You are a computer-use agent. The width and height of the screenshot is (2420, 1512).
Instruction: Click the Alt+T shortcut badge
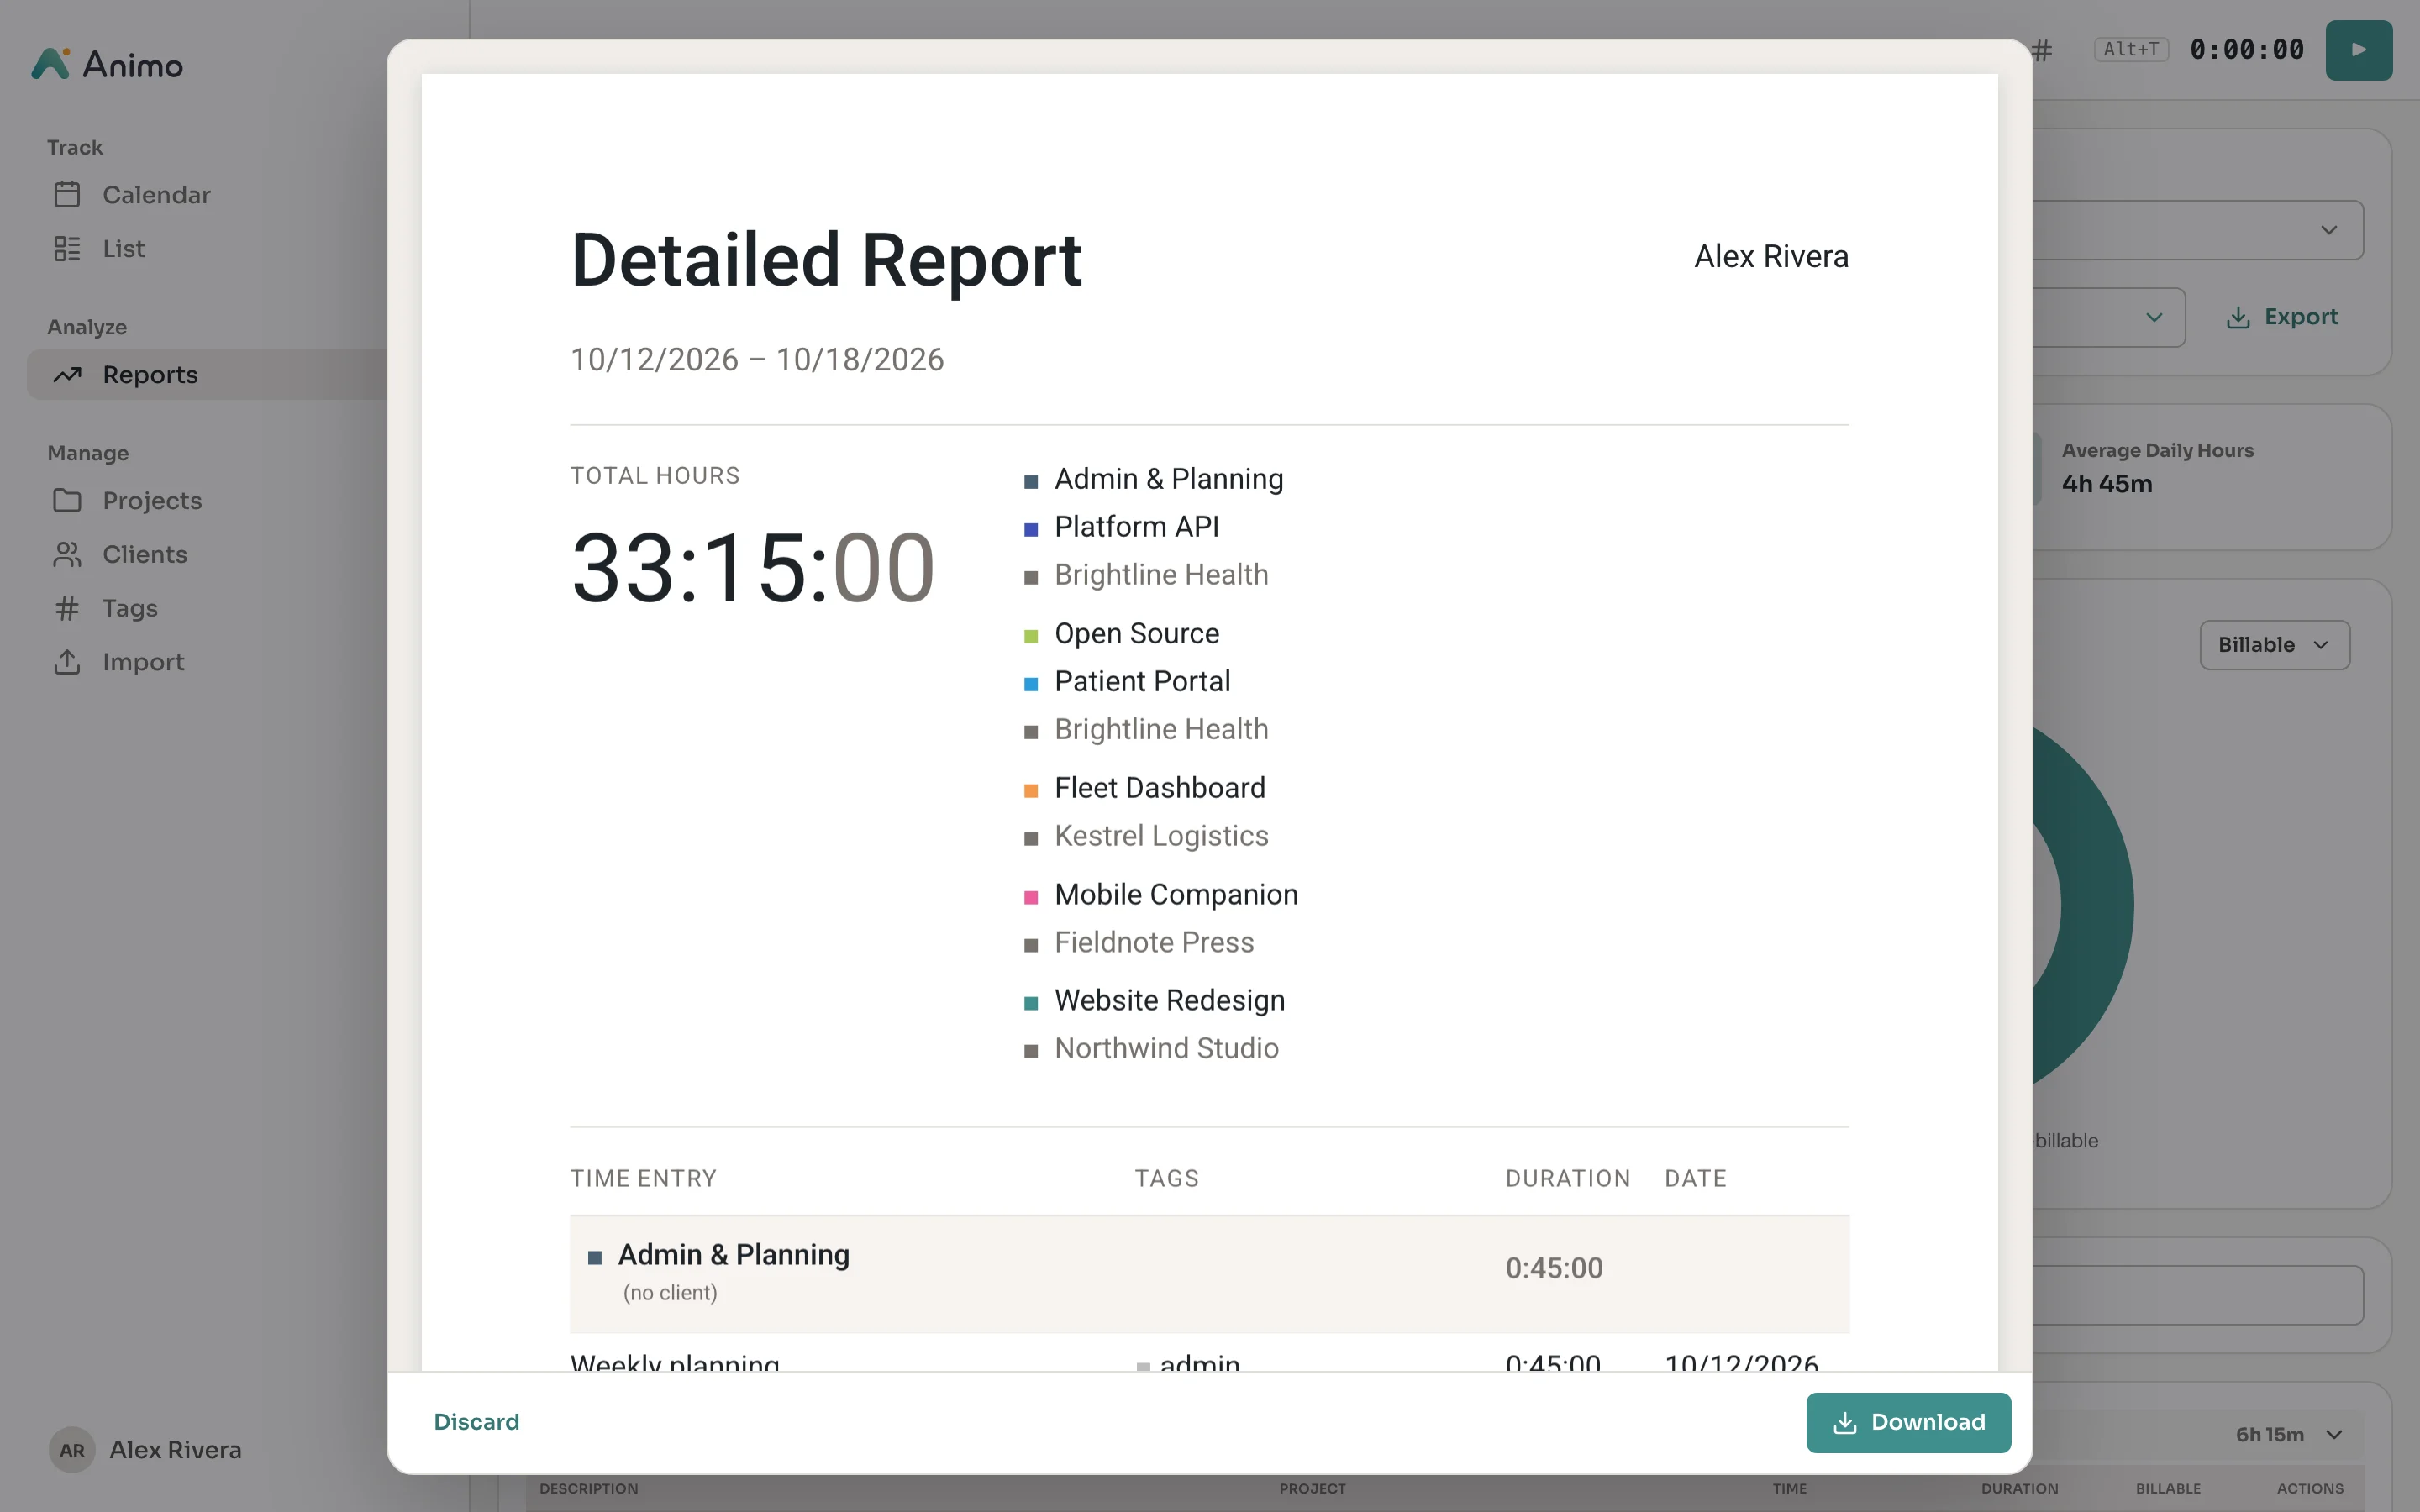(2131, 49)
